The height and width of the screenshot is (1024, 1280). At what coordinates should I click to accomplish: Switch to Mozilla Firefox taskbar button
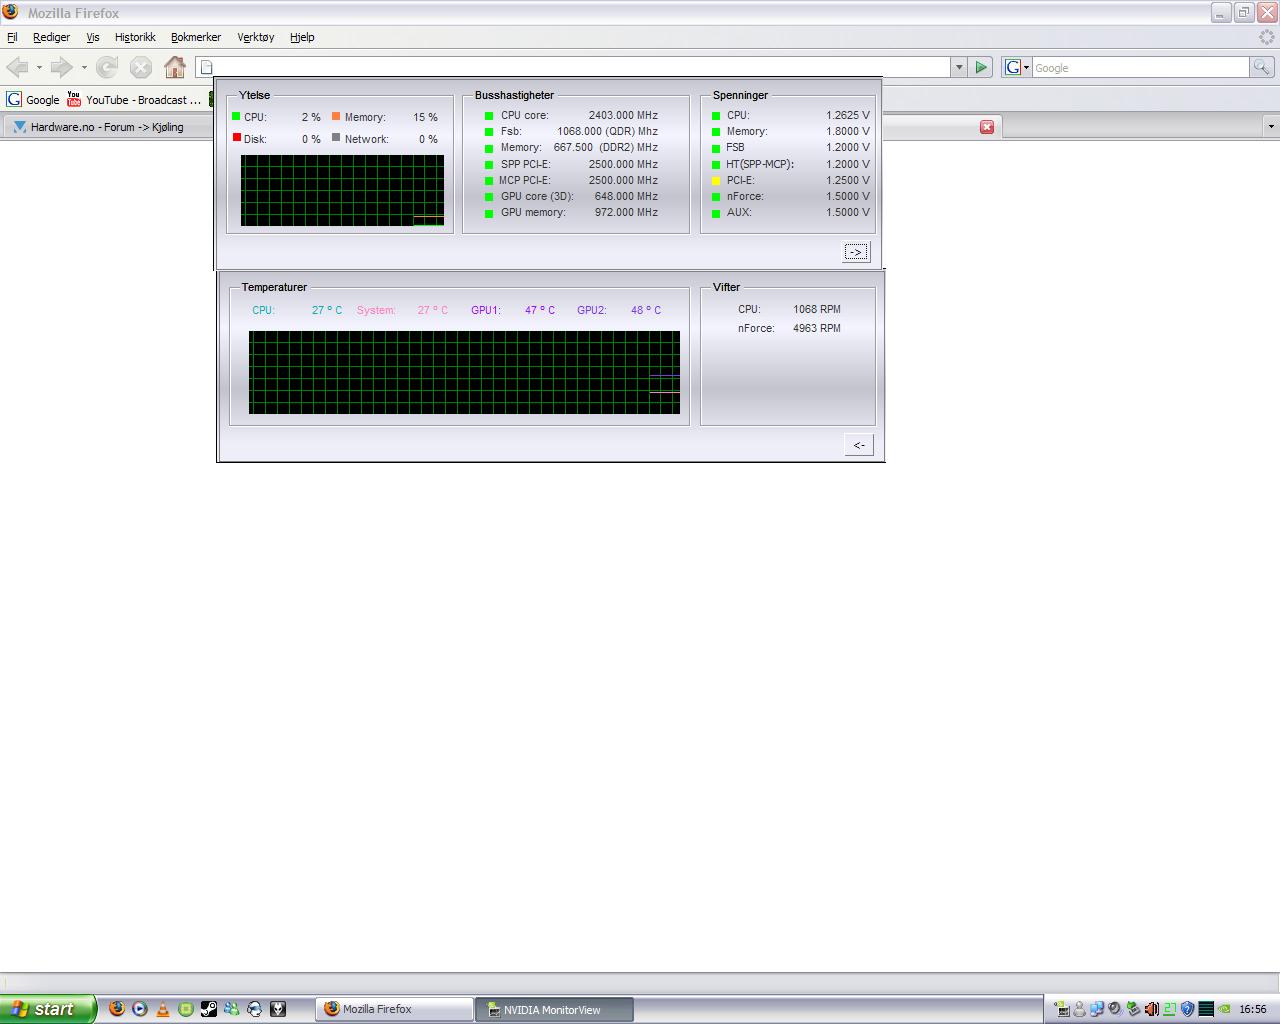click(x=395, y=1009)
